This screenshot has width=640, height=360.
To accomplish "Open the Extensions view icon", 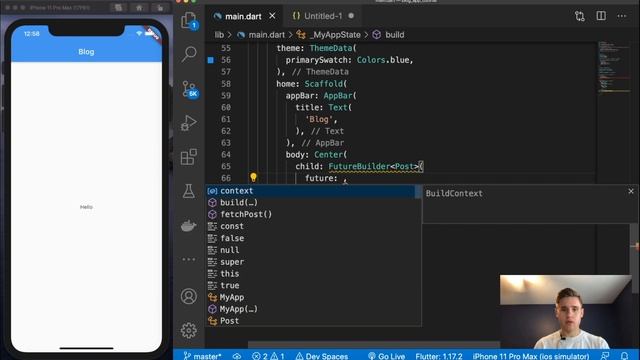I will pos(189,157).
